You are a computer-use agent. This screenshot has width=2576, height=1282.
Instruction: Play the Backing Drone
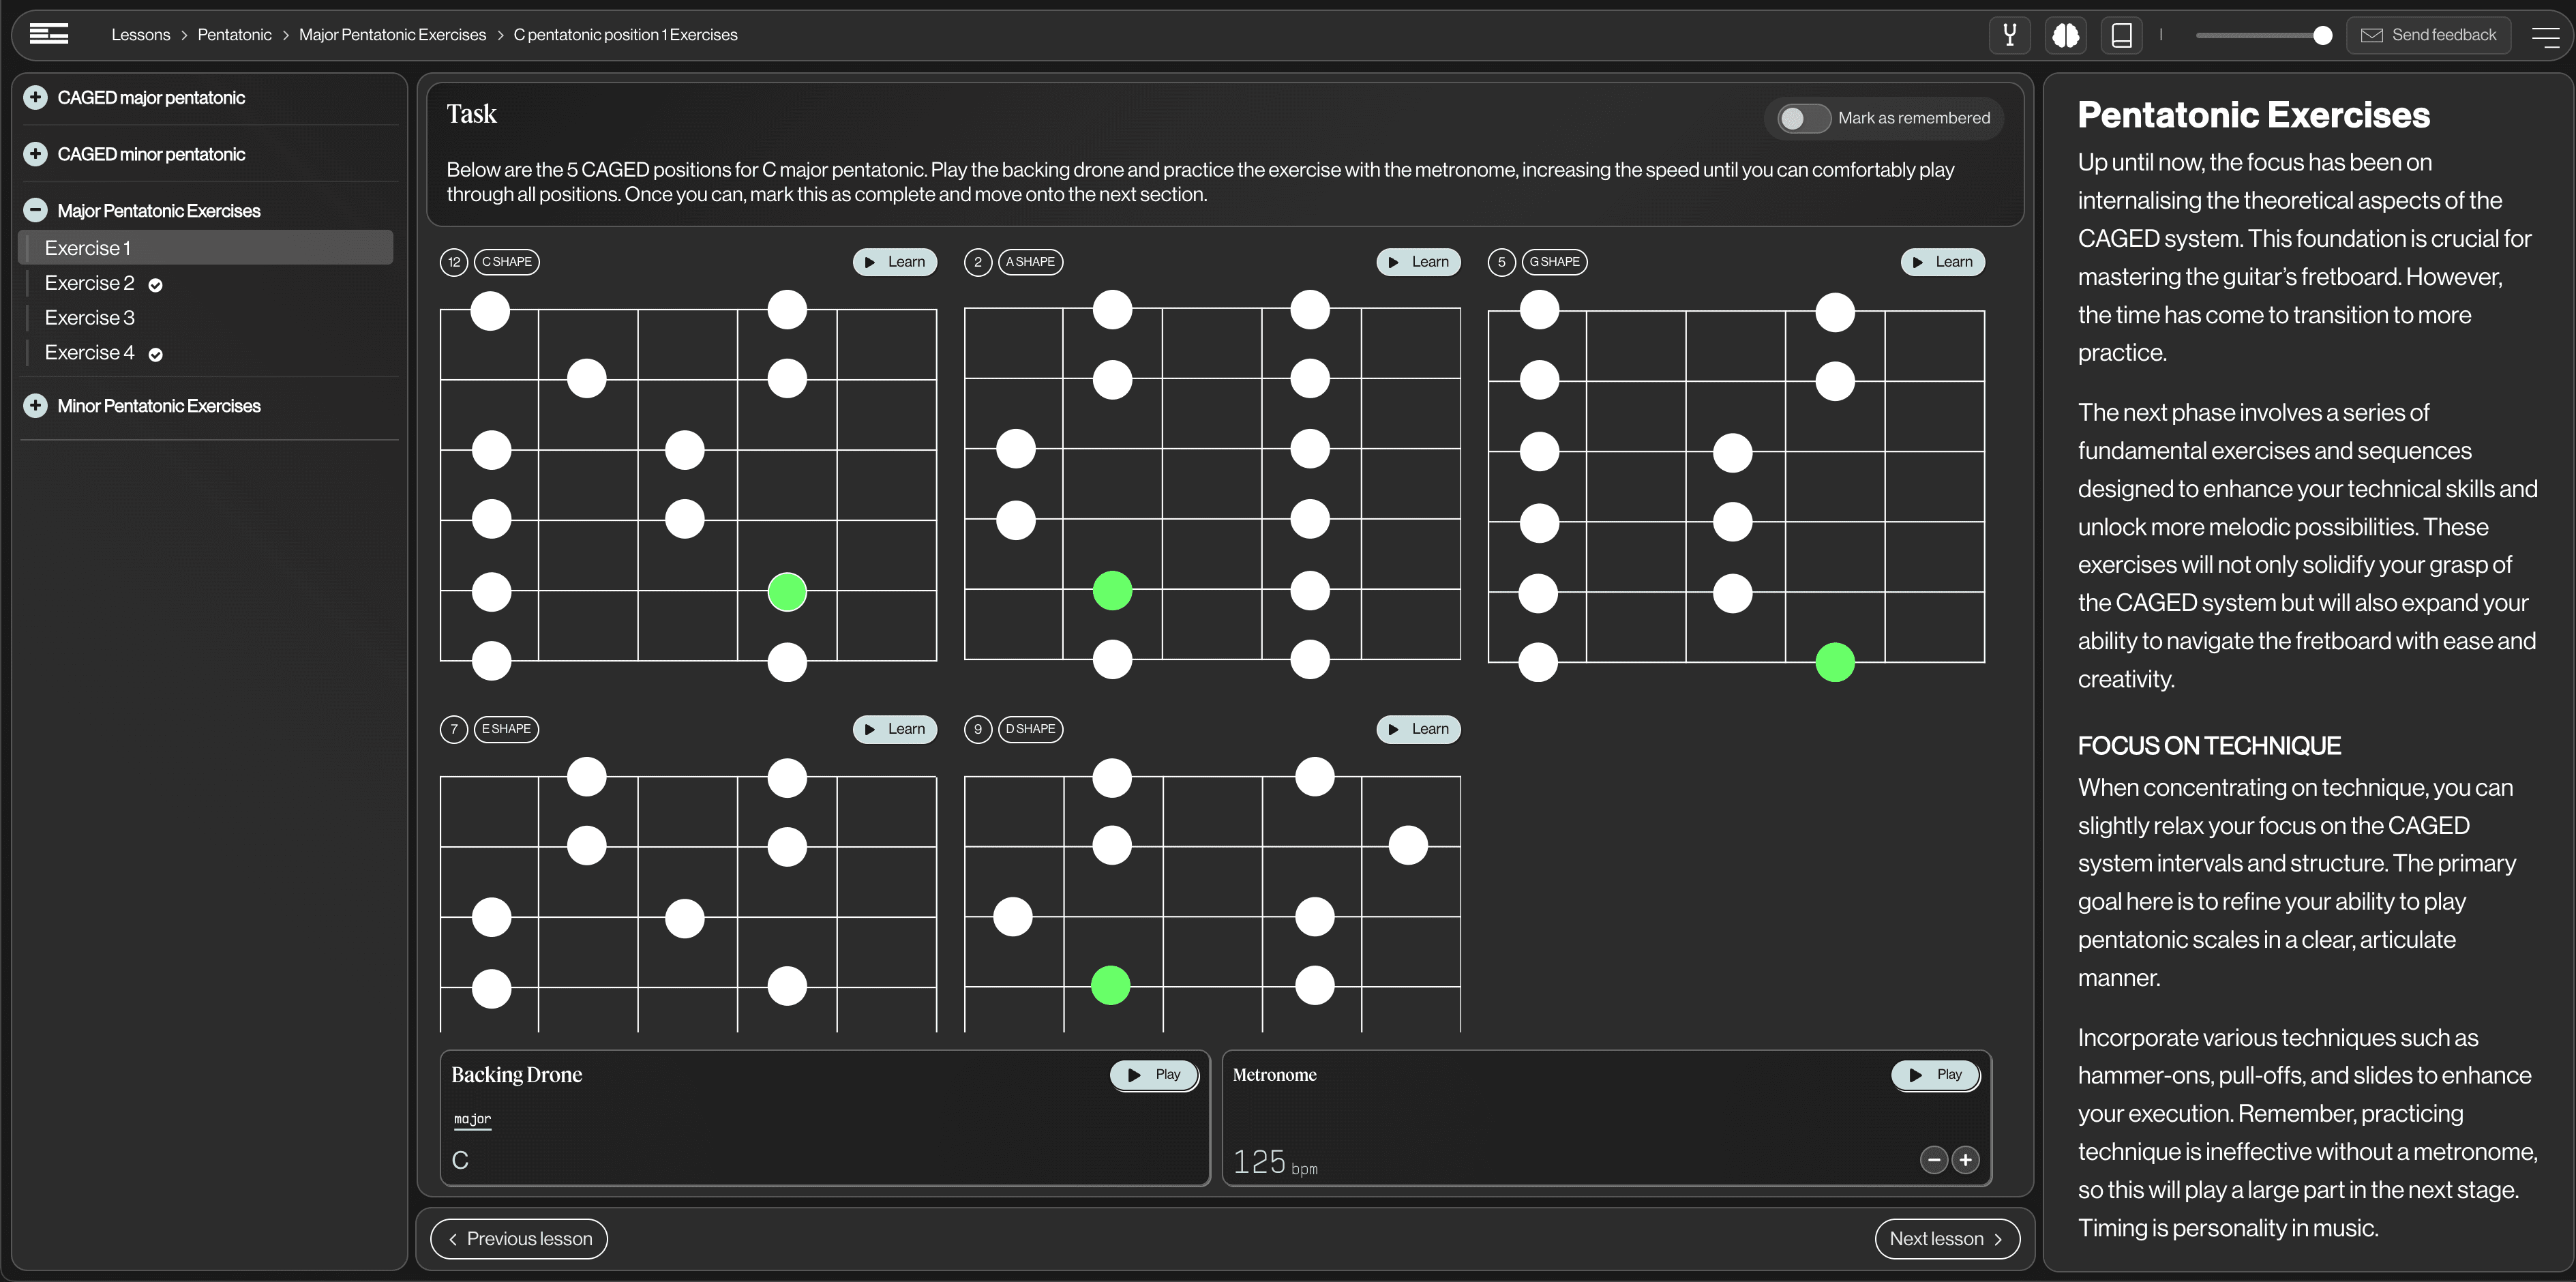point(1154,1075)
